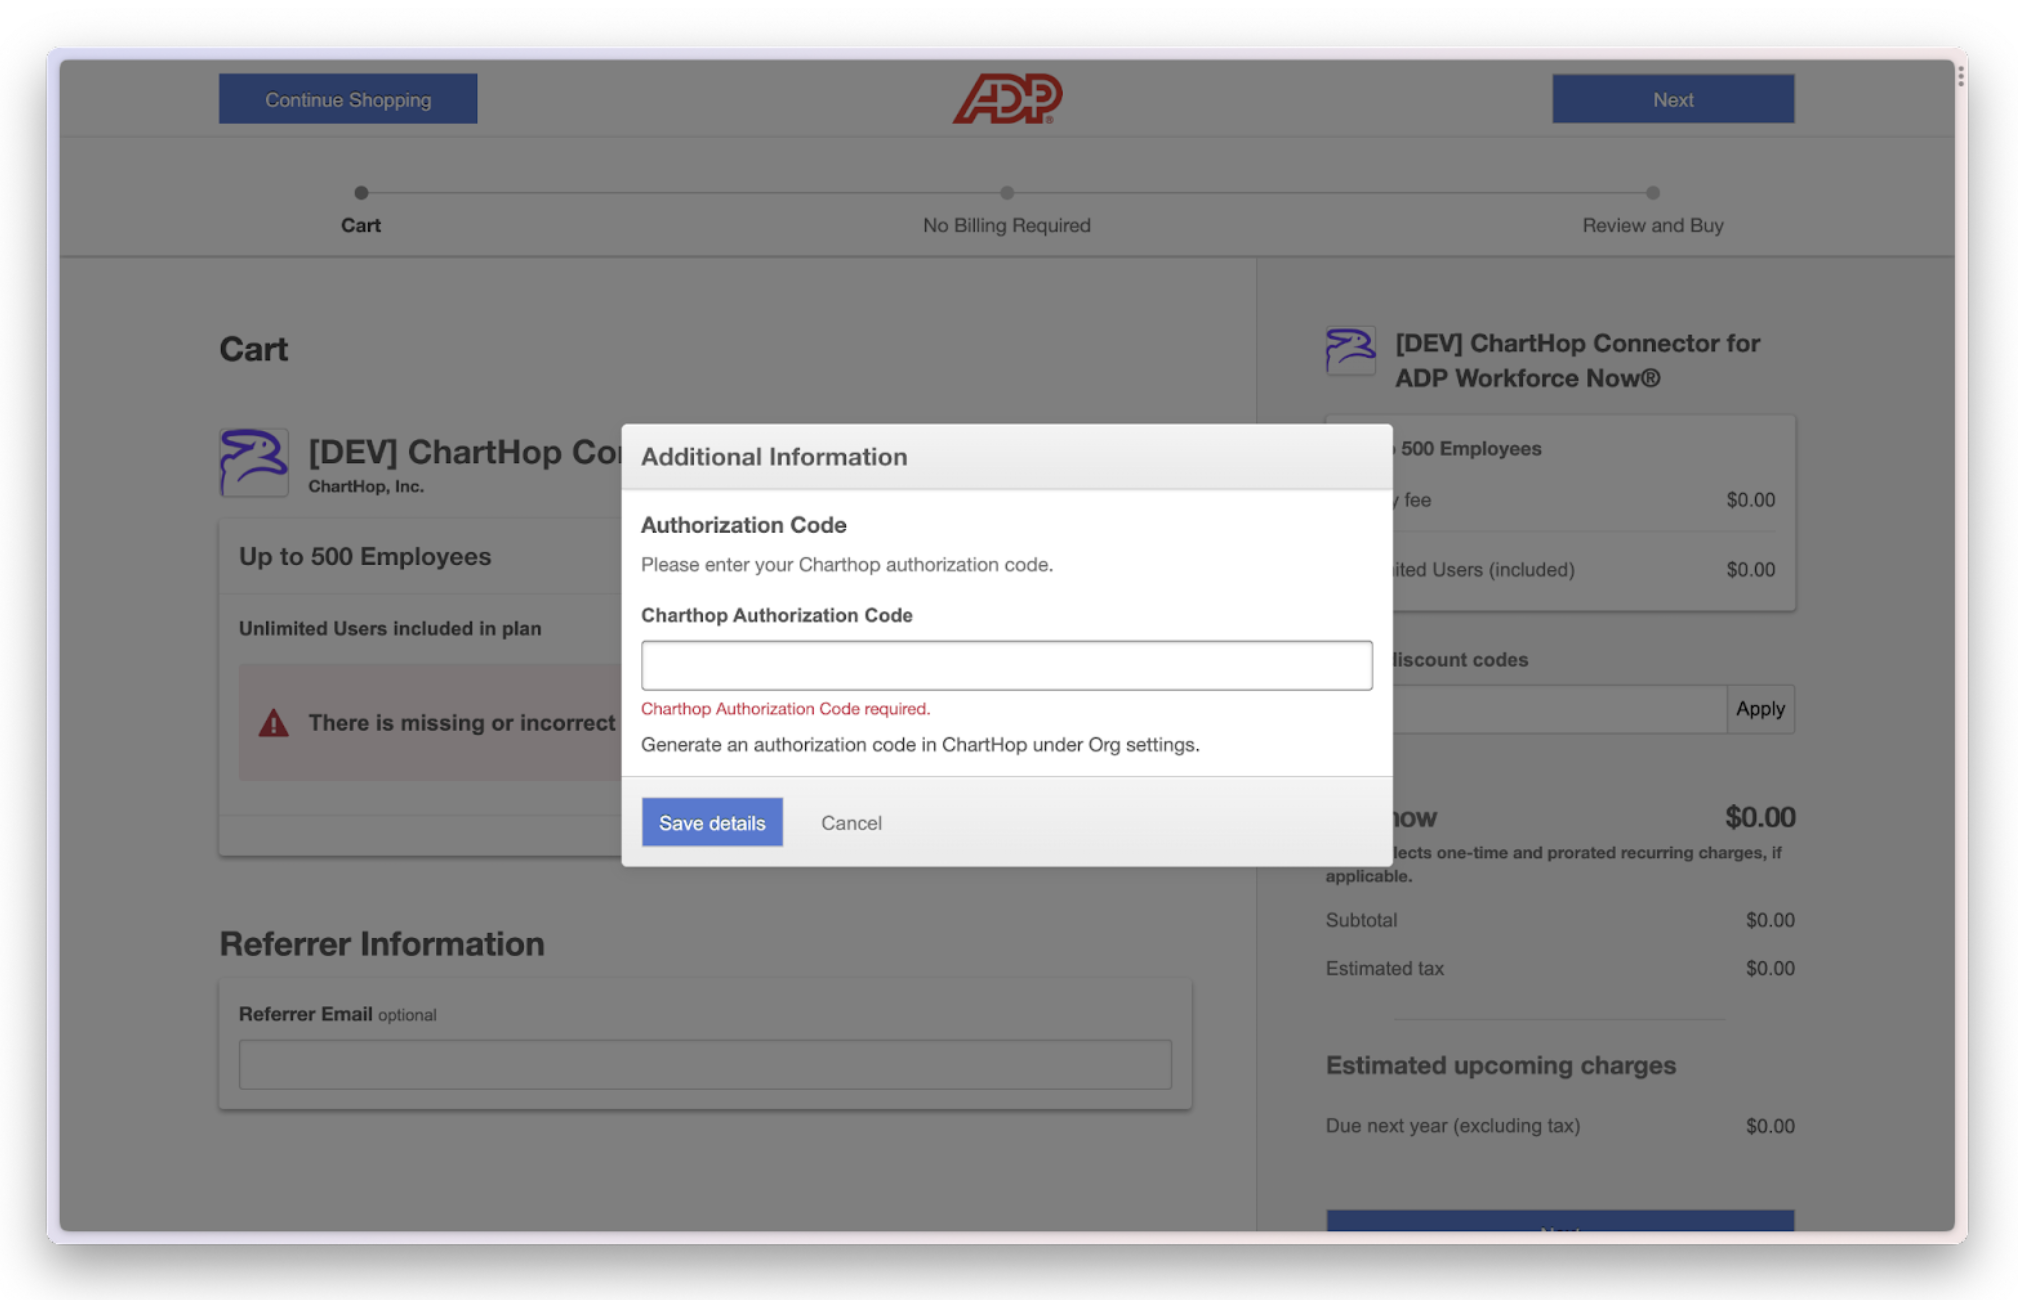Click the Referrer Email input field
This screenshot has width=2018, height=1300.
click(x=704, y=1064)
